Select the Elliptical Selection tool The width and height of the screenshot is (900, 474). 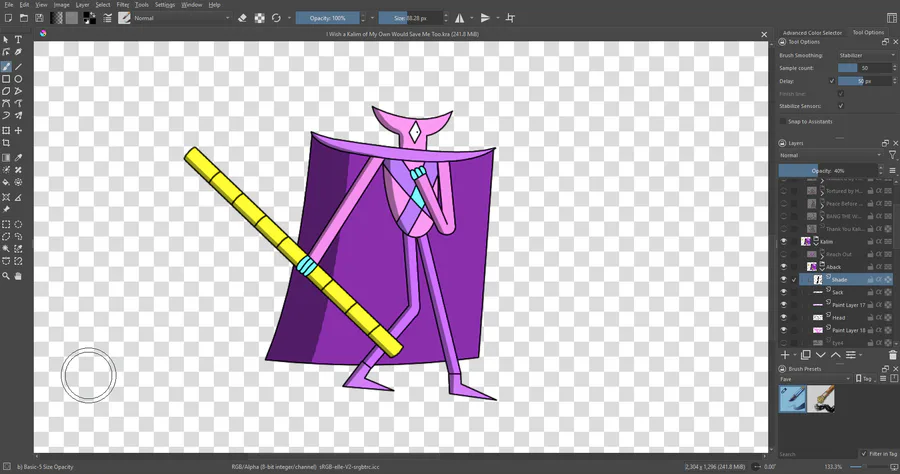click(18, 224)
